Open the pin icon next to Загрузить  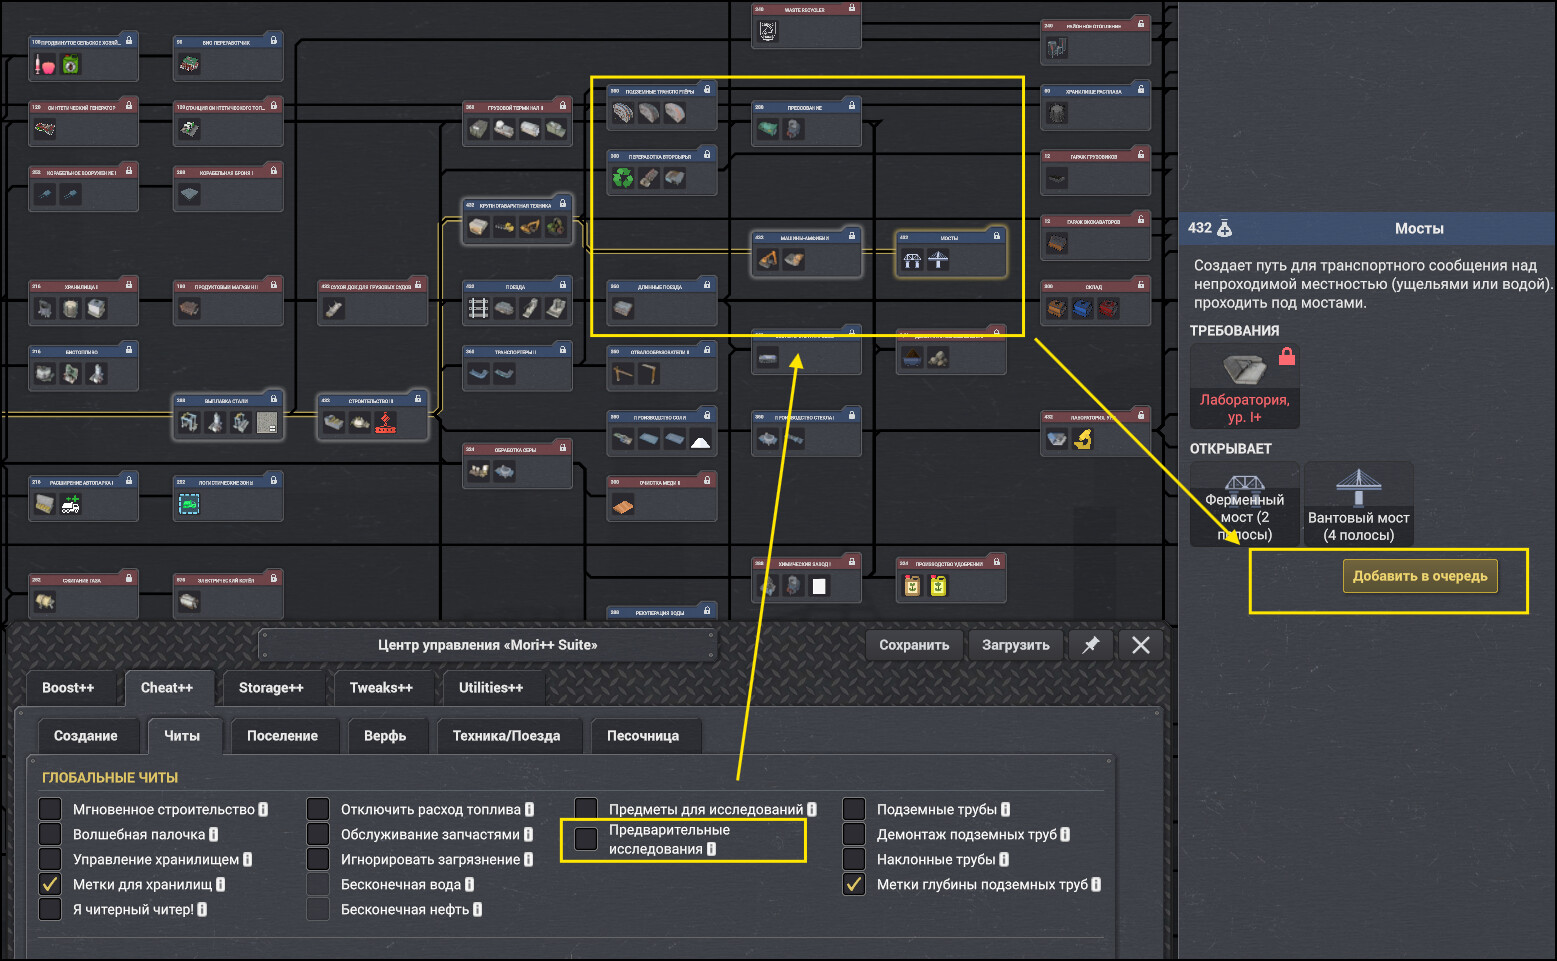pyautogui.click(x=1091, y=645)
